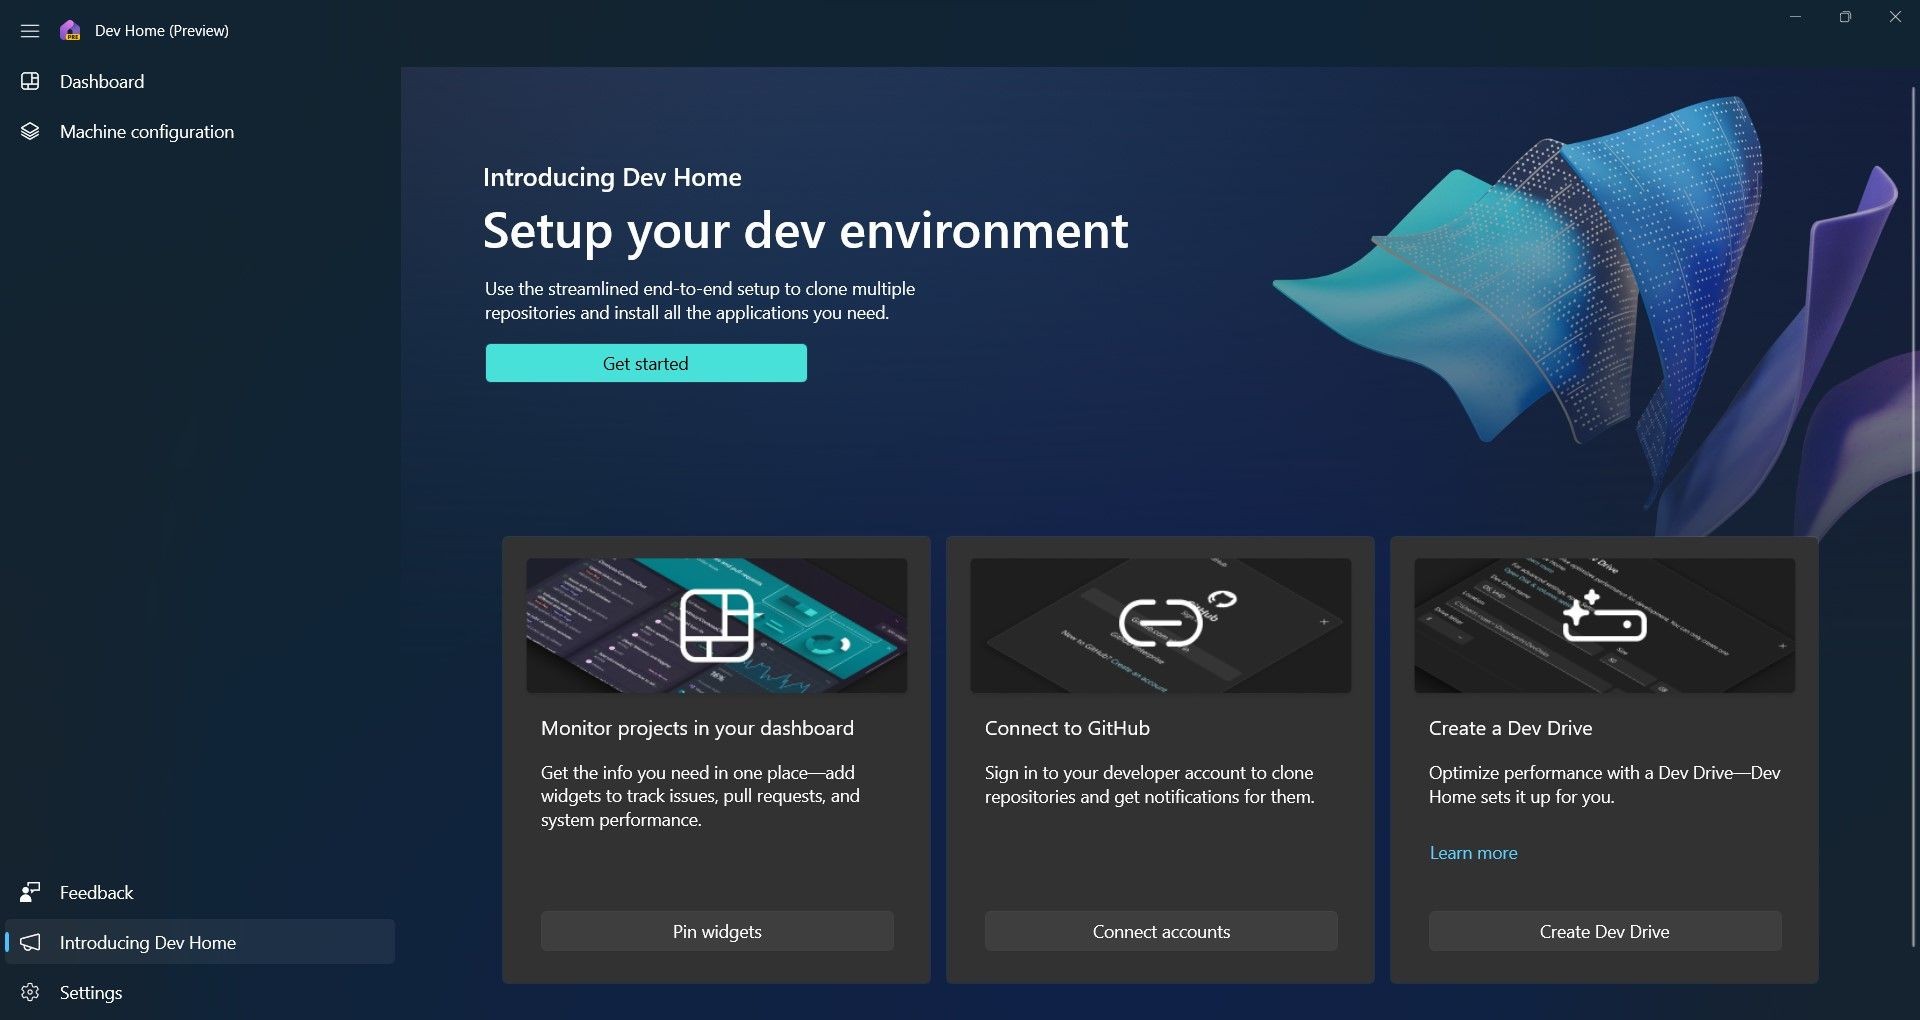Image resolution: width=1920 pixels, height=1020 pixels.
Task: Click the megaphone icon for Introducing Dev Home
Action: tap(30, 942)
